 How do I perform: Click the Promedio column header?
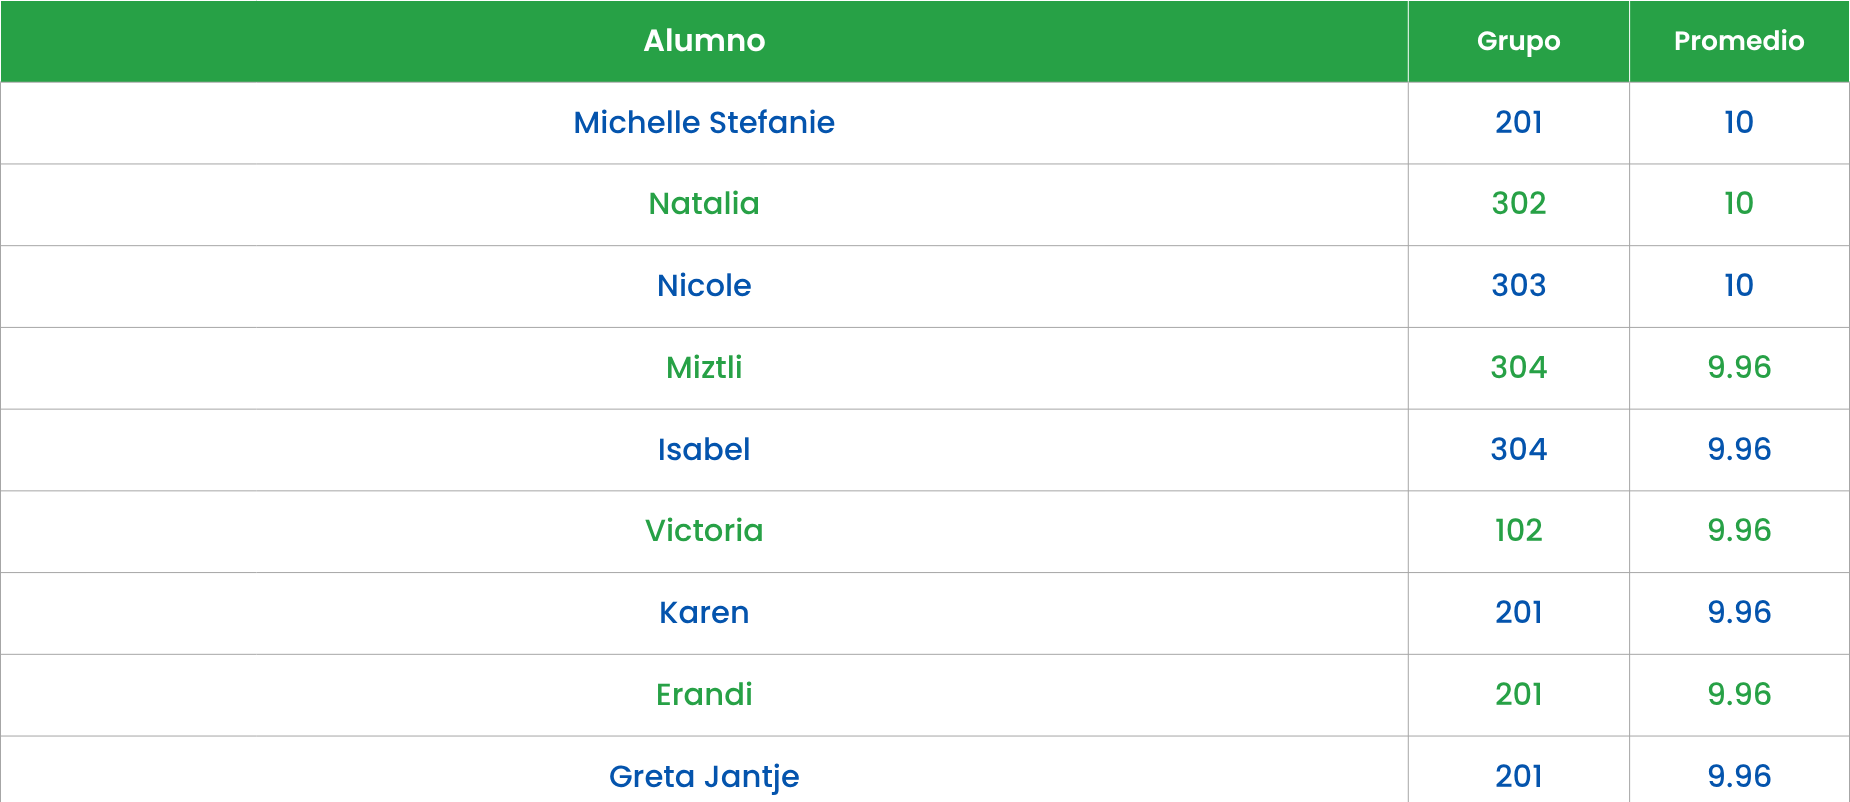[1739, 41]
